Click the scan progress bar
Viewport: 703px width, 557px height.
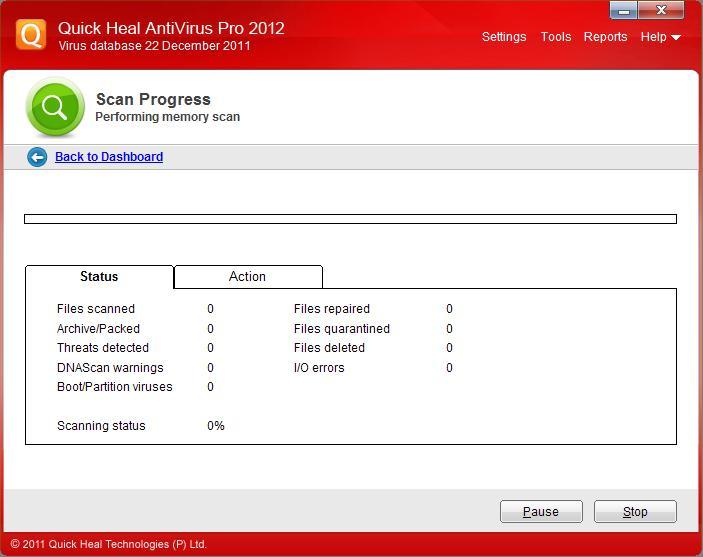click(x=350, y=219)
